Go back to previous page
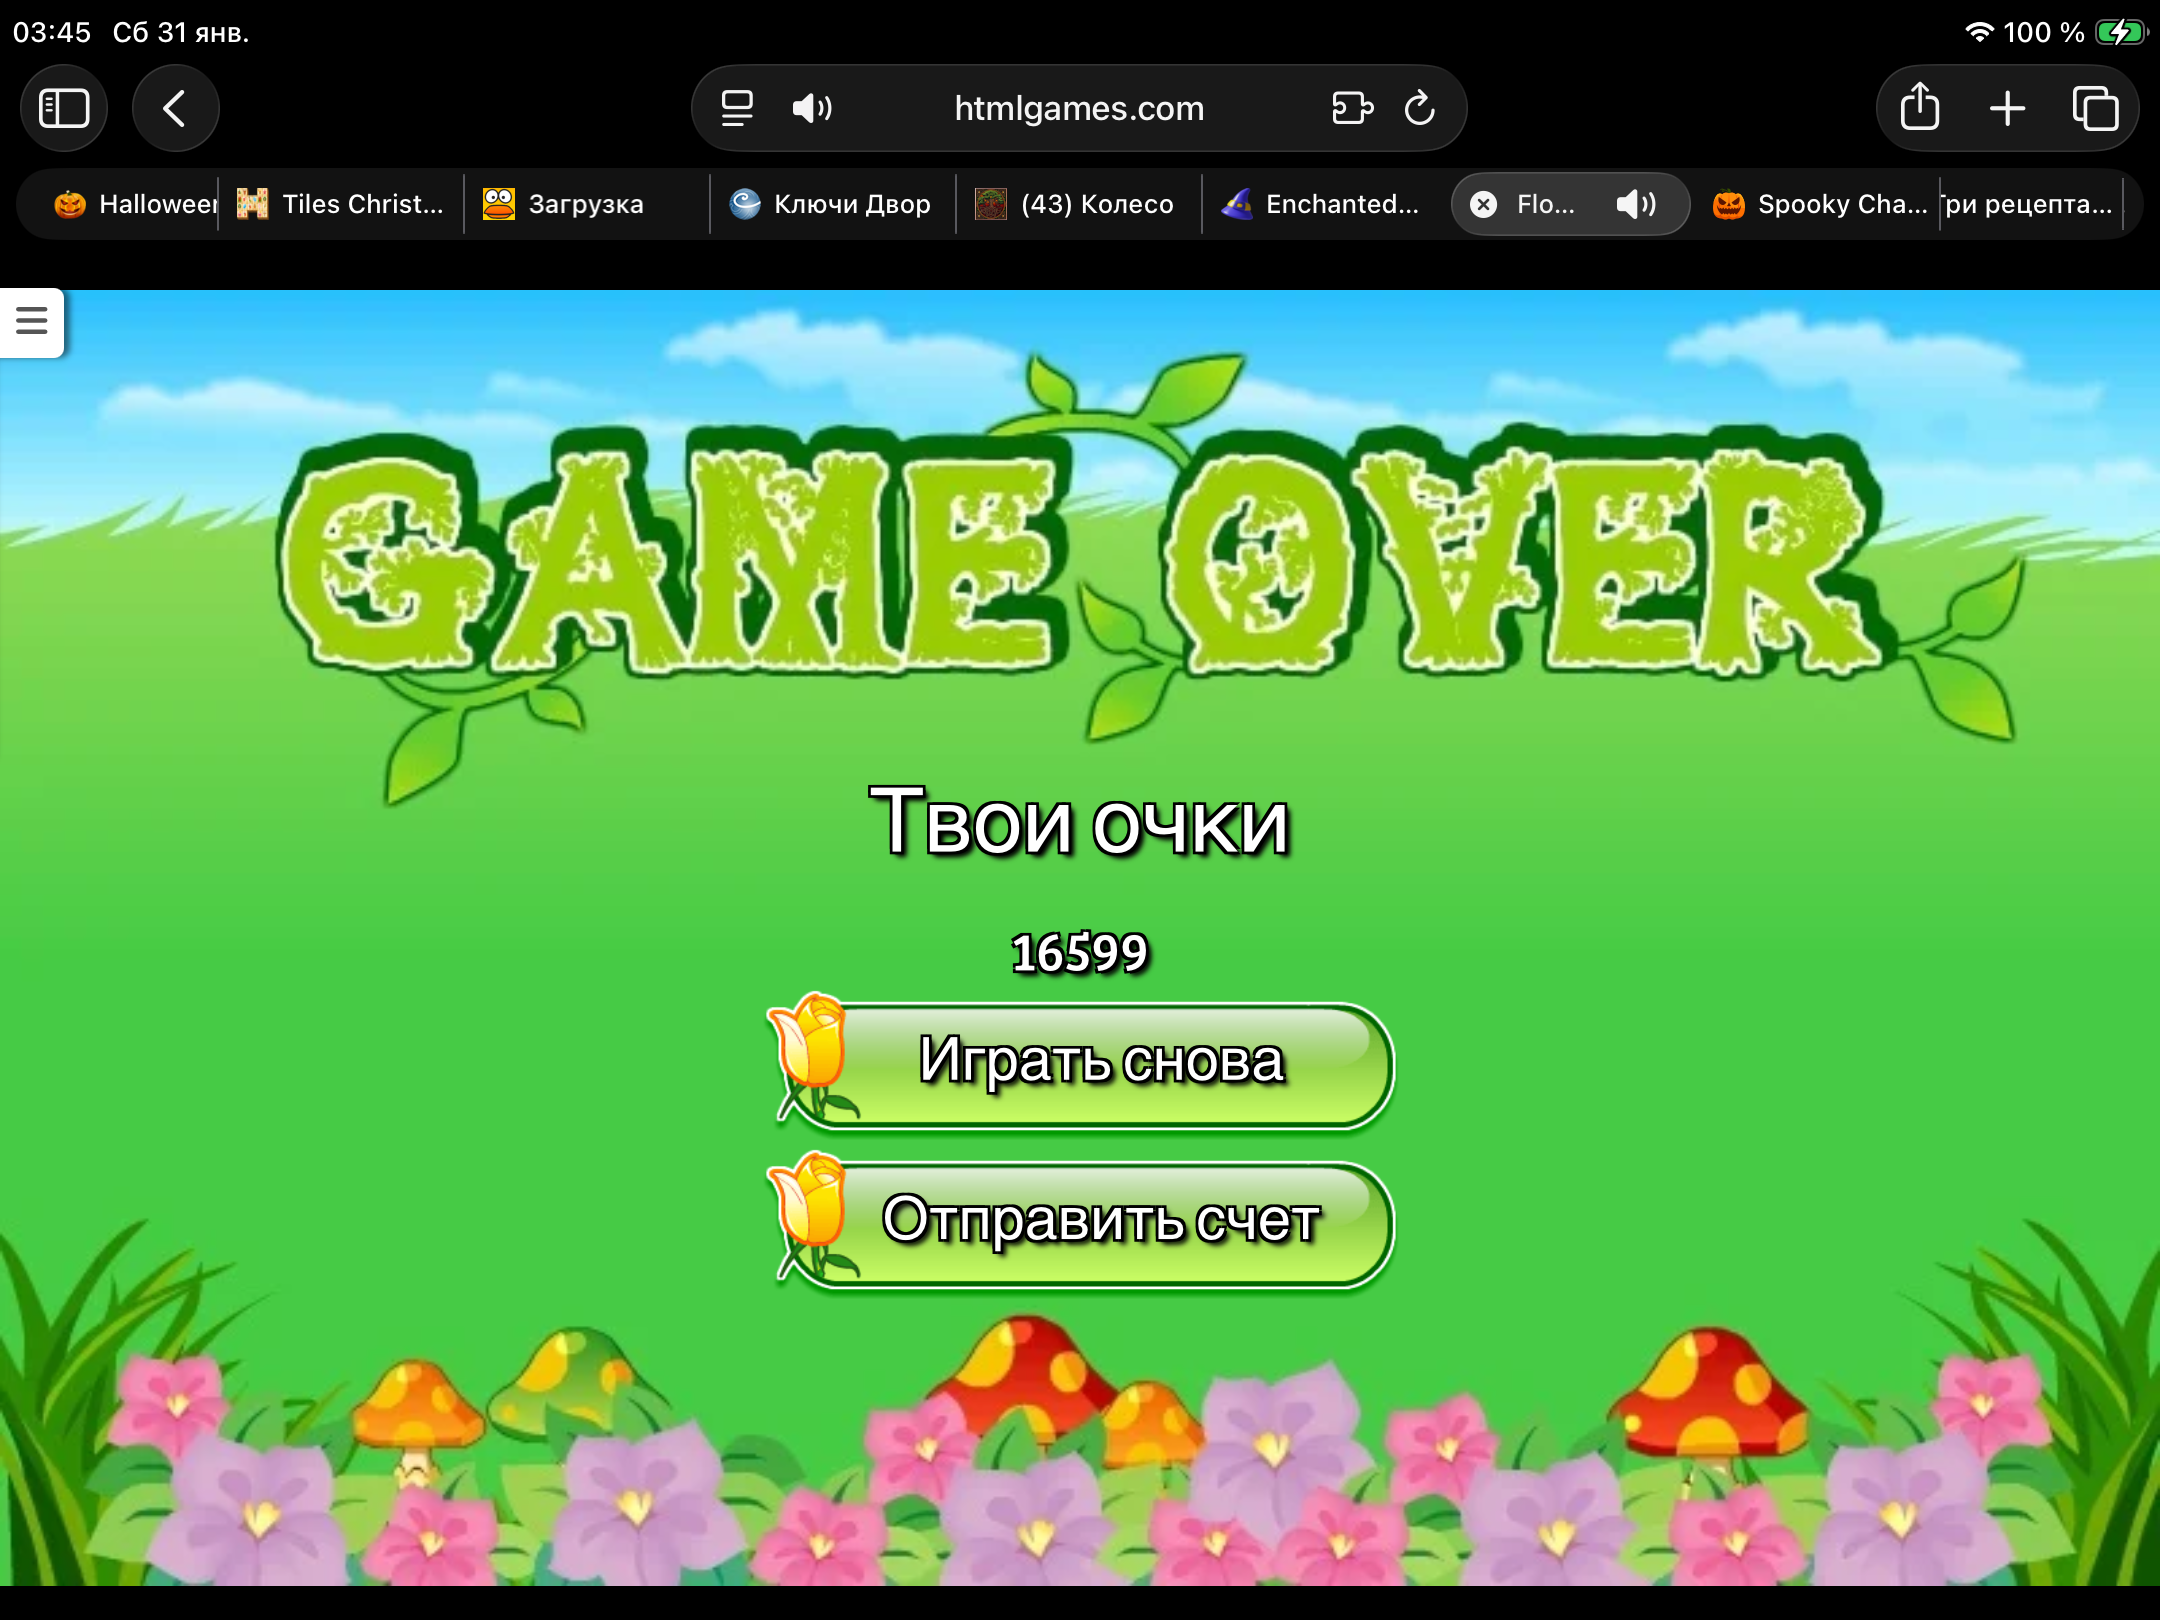Viewport: 2160px width, 1620px height. click(175, 108)
